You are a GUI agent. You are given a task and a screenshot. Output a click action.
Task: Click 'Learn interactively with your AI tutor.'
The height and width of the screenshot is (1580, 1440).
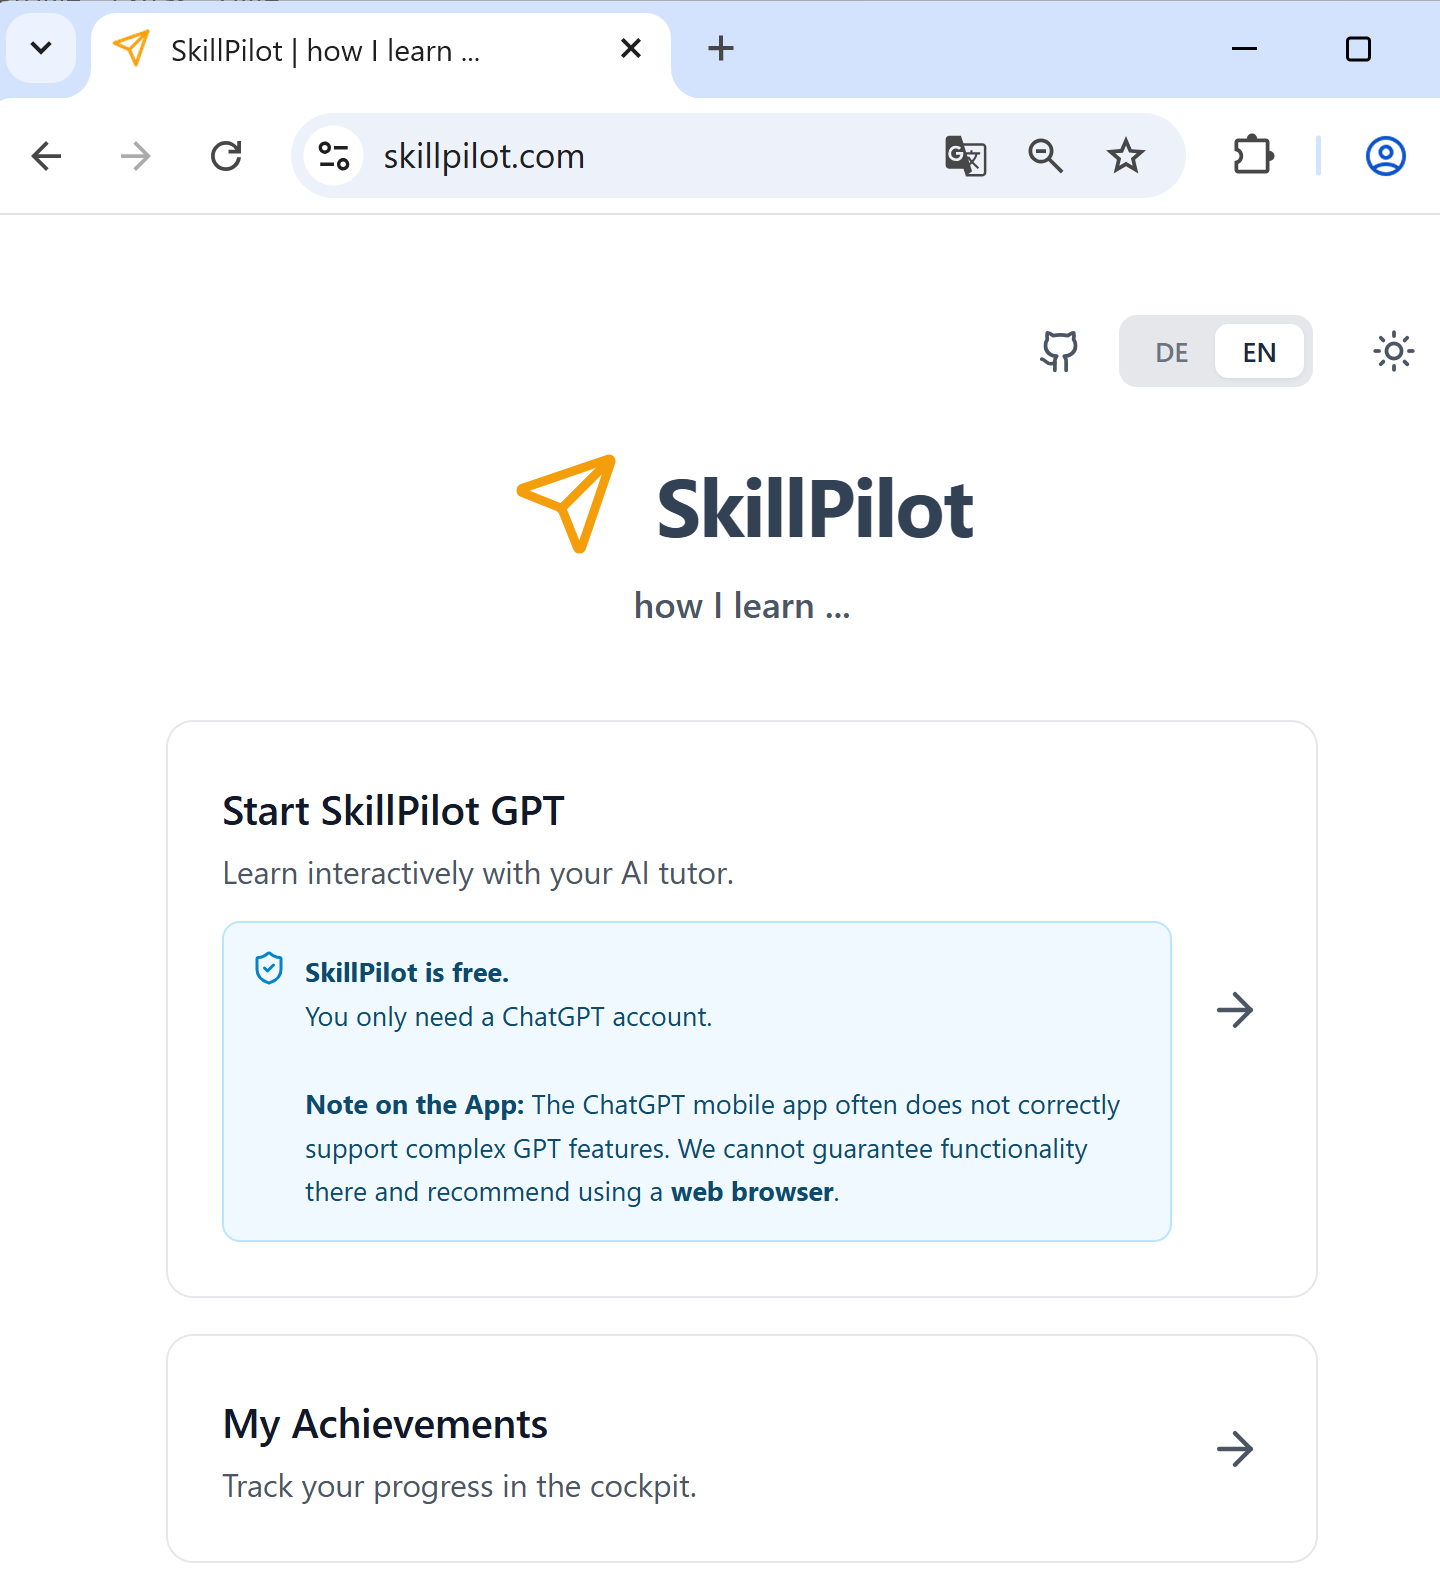(478, 873)
